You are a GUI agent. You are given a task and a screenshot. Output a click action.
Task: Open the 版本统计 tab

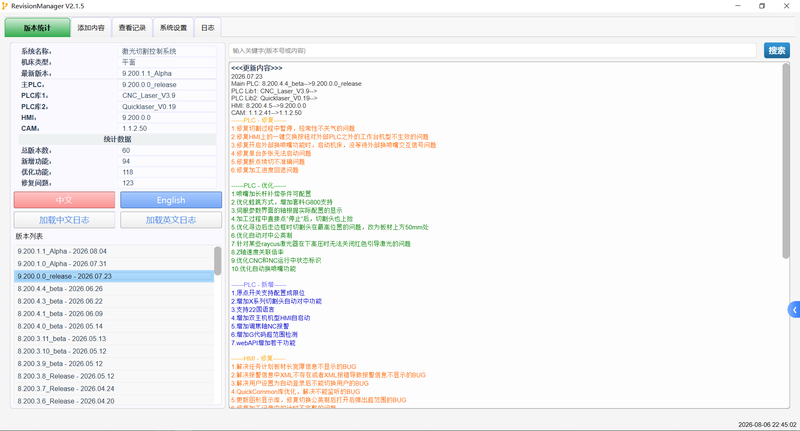coord(37,28)
